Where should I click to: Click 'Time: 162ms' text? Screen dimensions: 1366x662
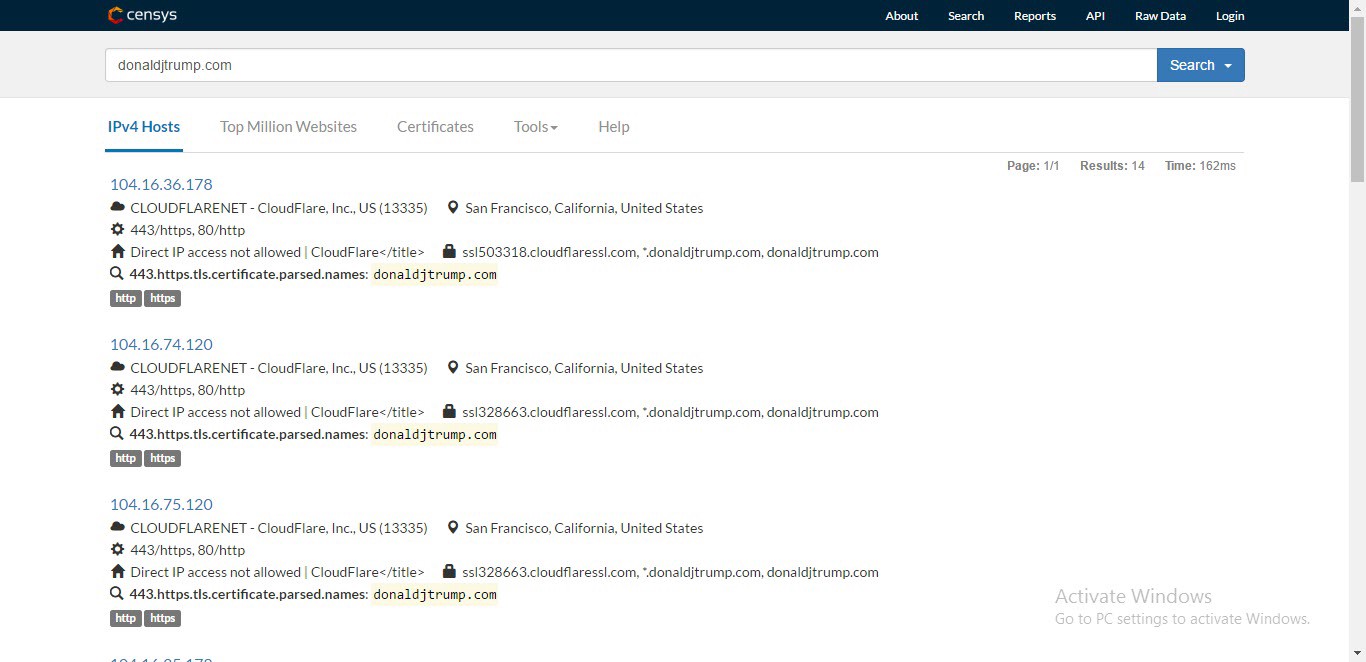[1200, 166]
